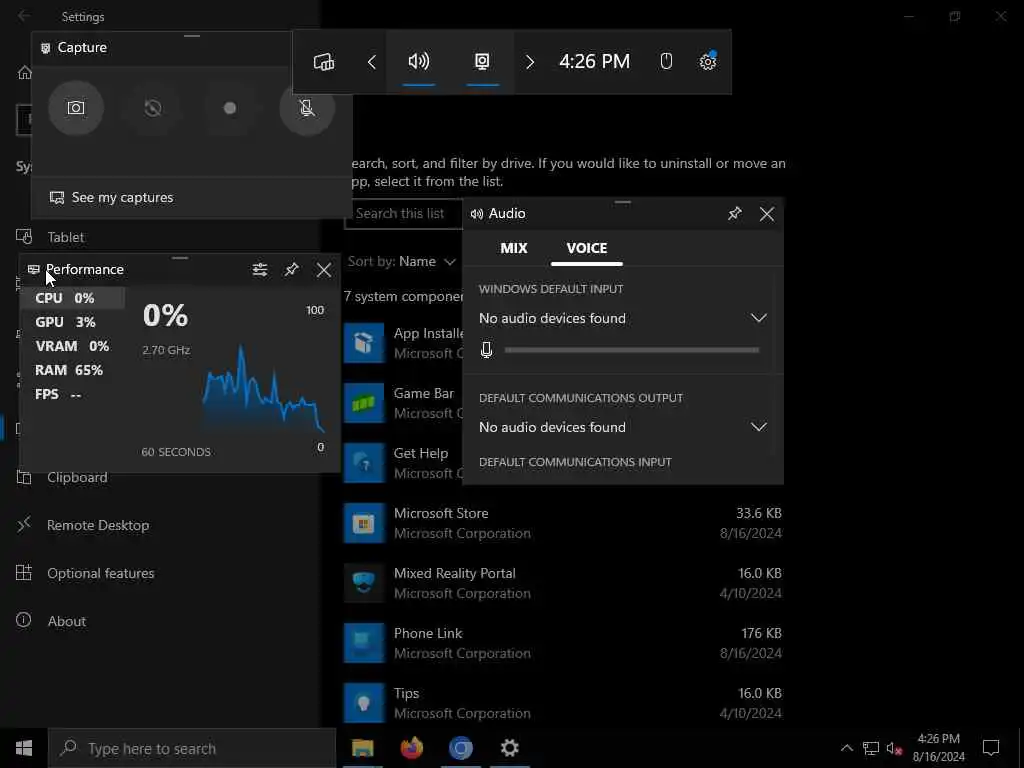Open the notification center icon

pos(991,748)
